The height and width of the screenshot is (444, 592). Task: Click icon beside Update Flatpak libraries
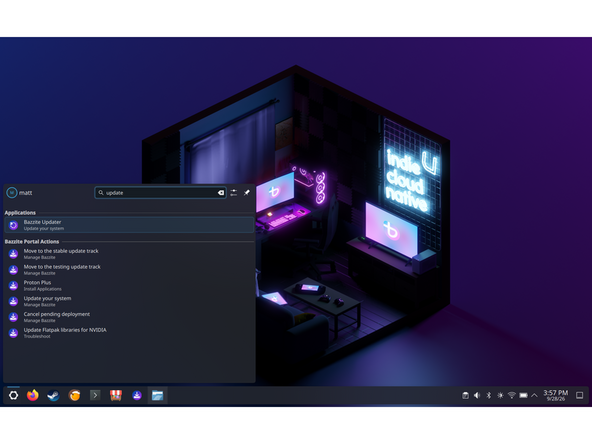(13, 333)
